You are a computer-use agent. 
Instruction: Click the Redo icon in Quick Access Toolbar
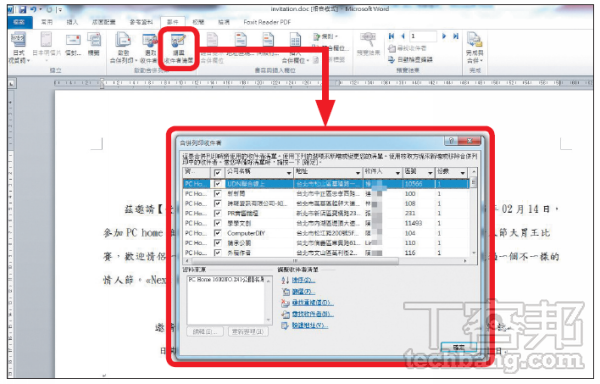click(49, 9)
